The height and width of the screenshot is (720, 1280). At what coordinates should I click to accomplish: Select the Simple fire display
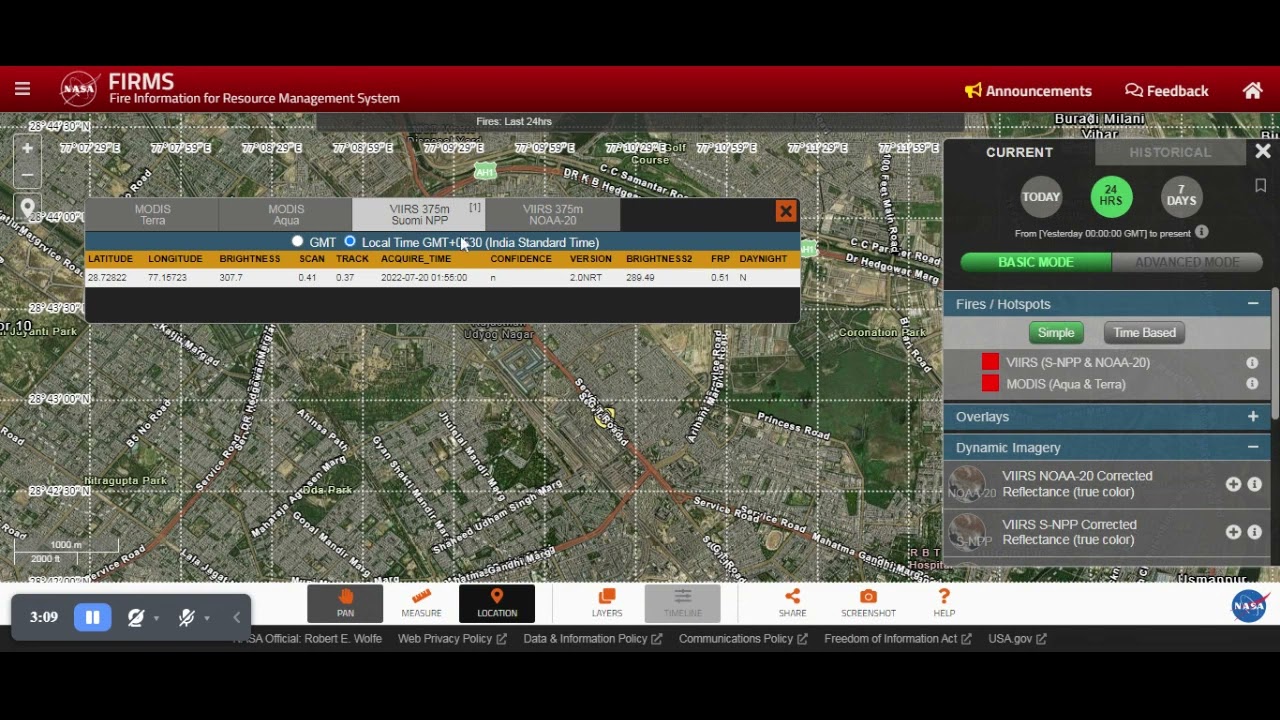click(x=1056, y=333)
